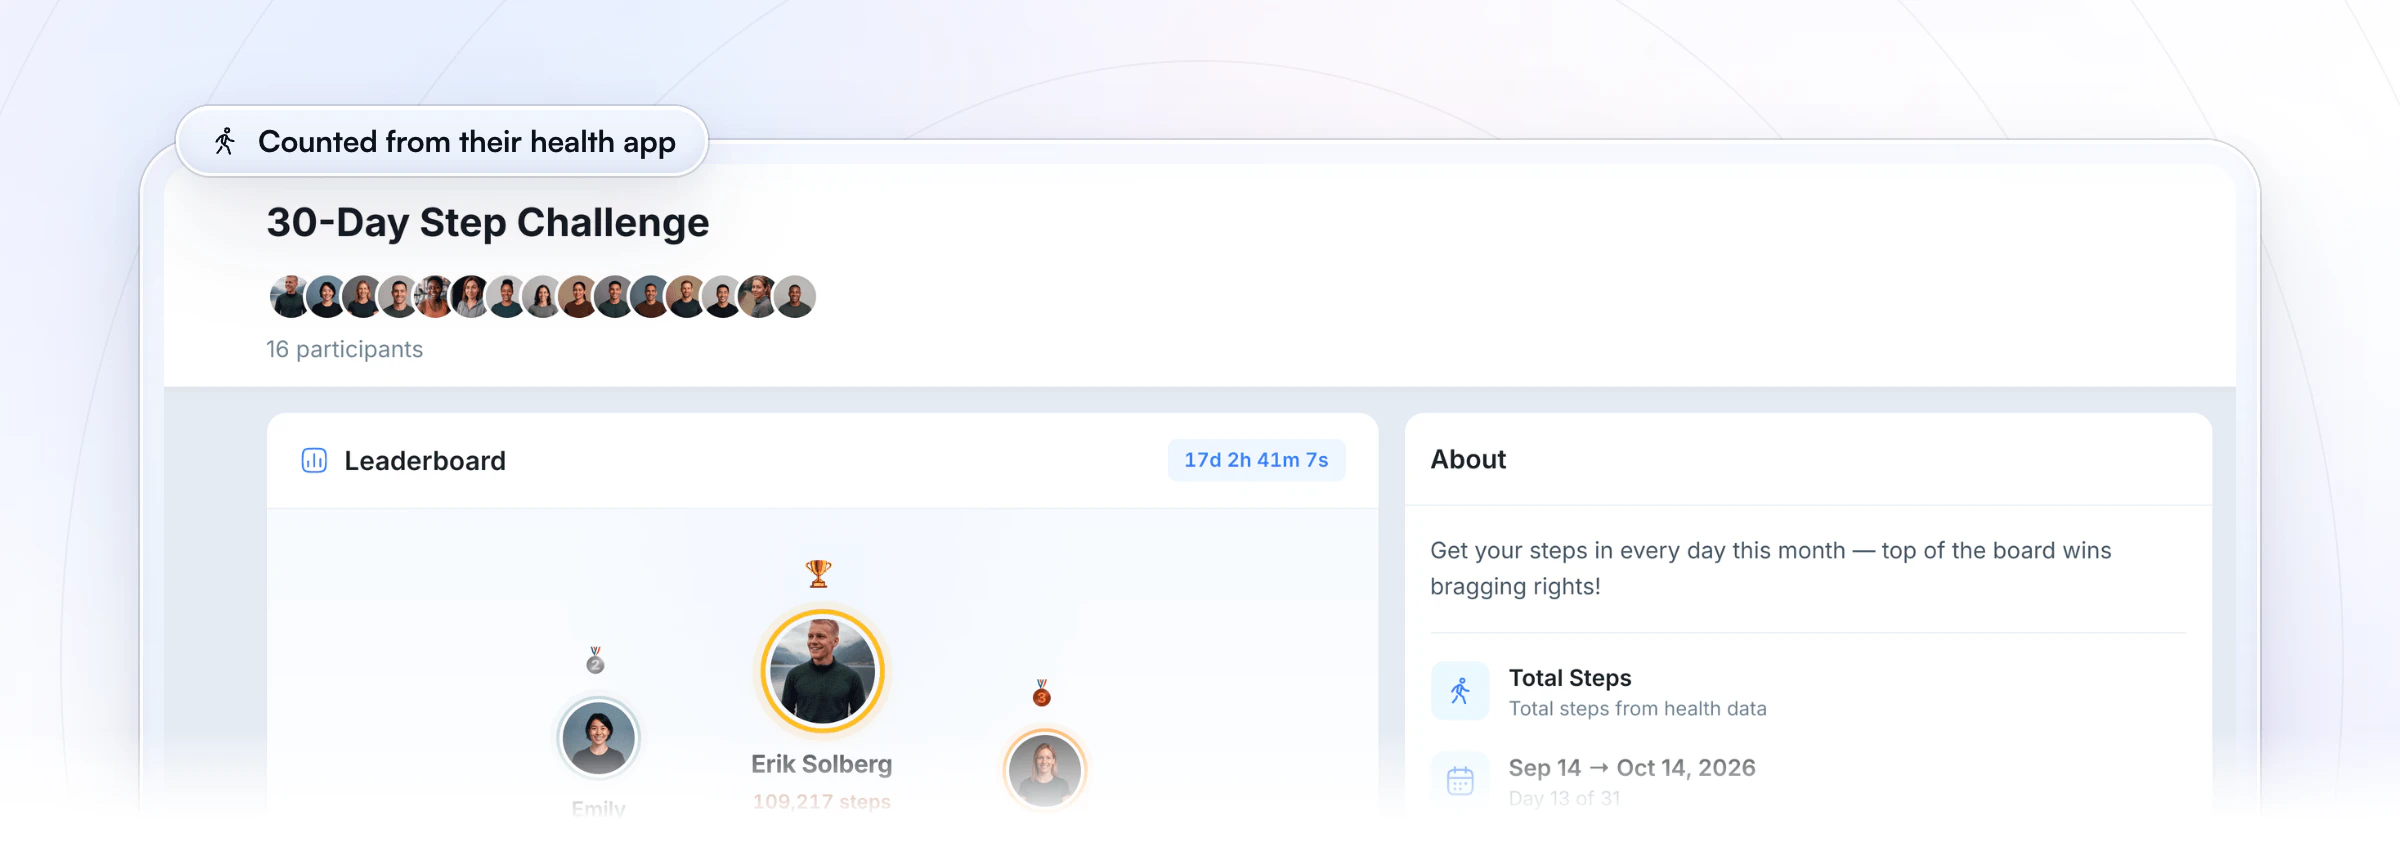
Task: Click the 'Day 13 of 31' text
Action: tap(1564, 798)
